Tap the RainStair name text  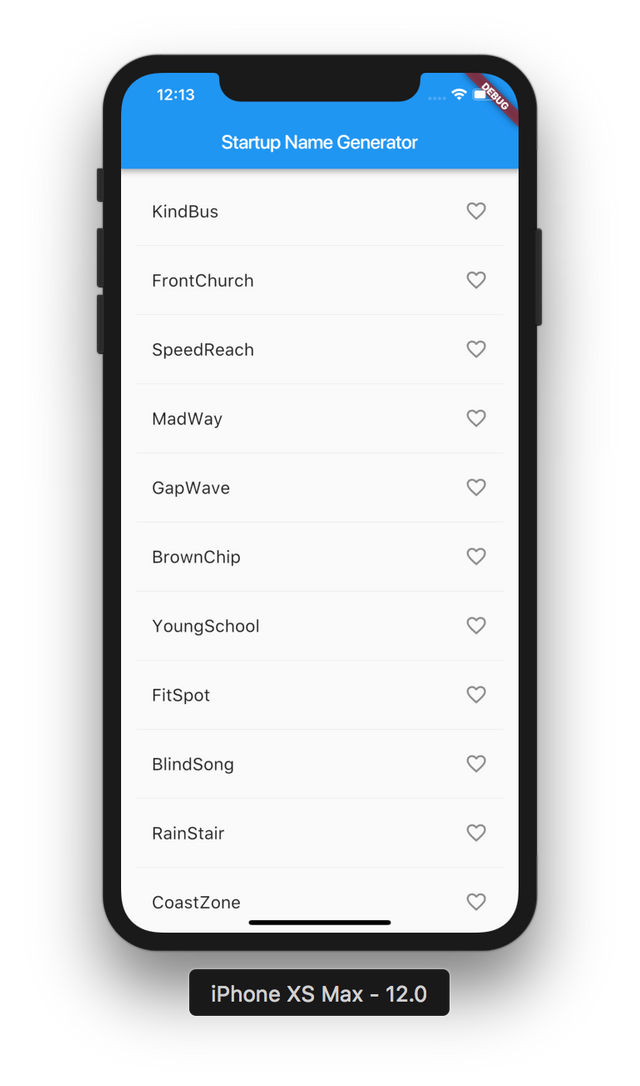tap(188, 833)
